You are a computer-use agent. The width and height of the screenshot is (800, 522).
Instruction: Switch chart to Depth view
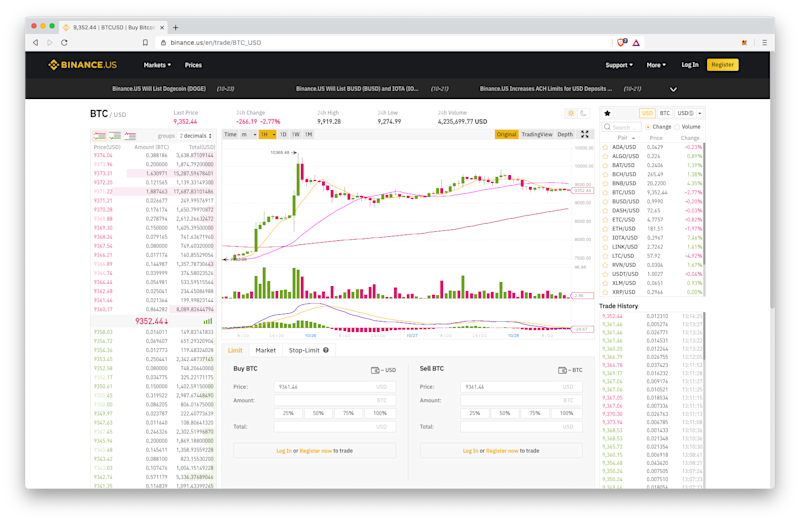(x=565, y=134)
